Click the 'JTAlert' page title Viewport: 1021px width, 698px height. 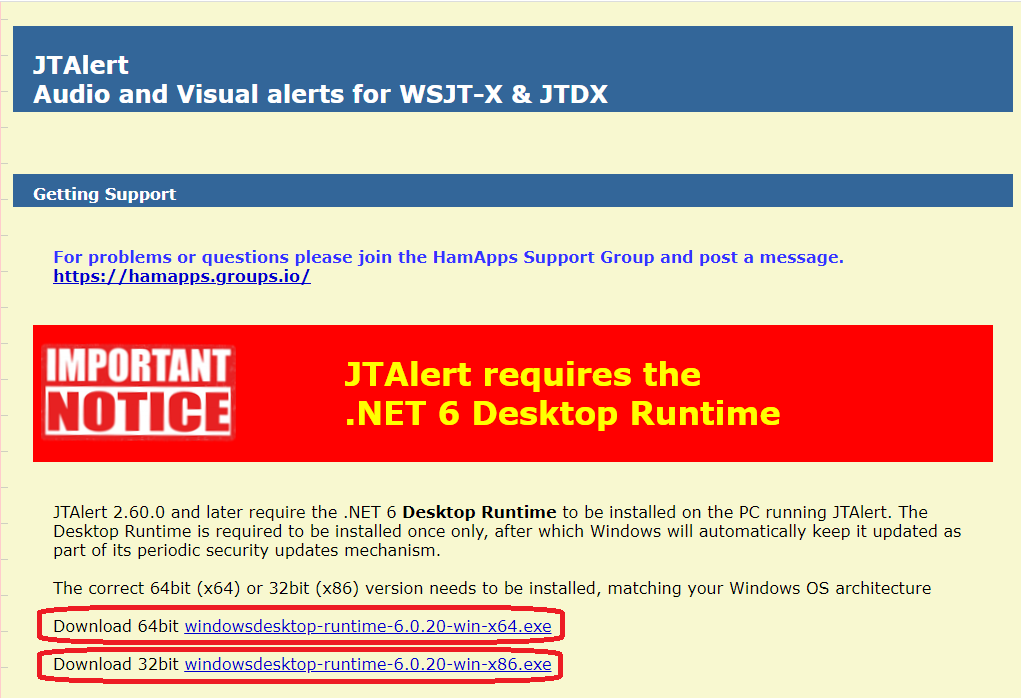[81, 65]
